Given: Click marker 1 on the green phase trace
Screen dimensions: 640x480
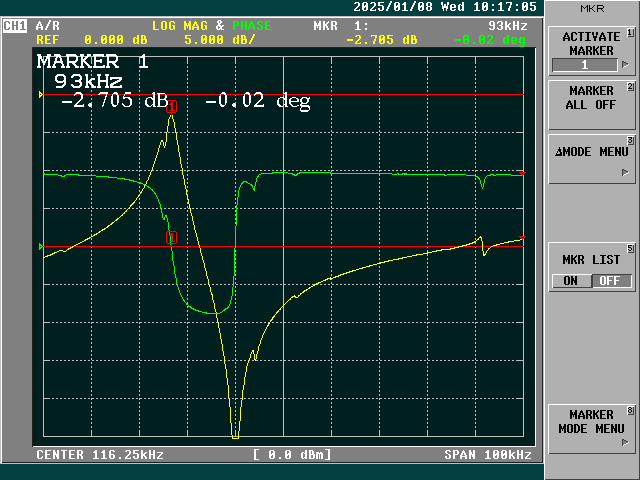Looking at the screenshot, I should tap(172, 237).
